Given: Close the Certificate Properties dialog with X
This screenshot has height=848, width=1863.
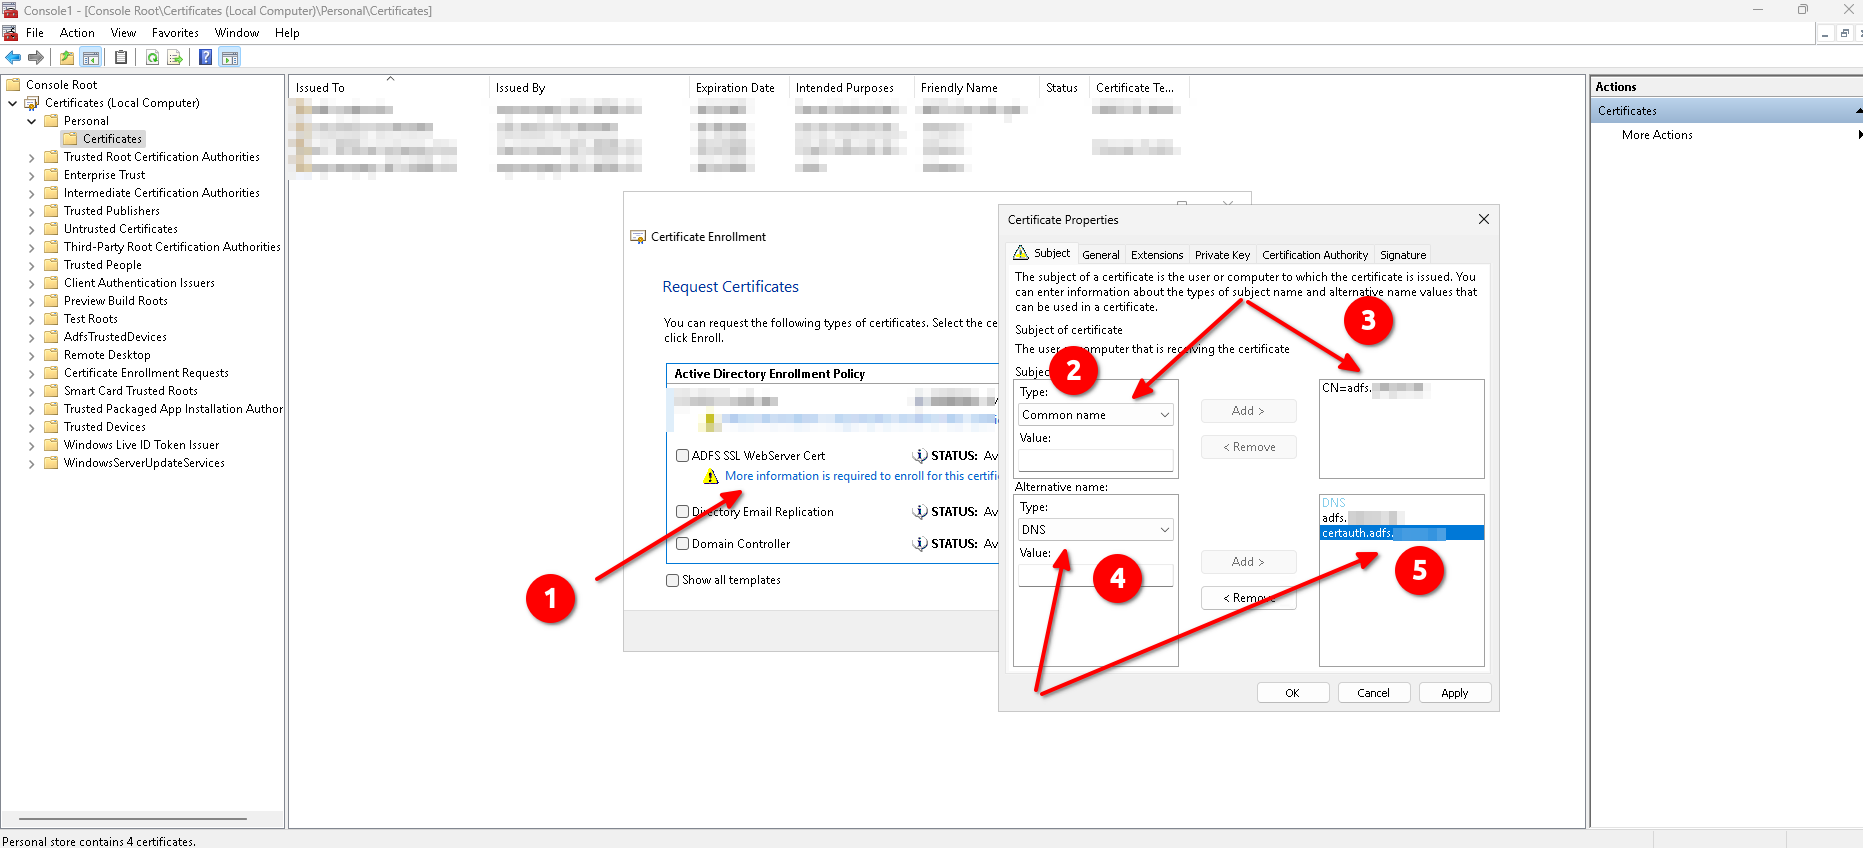Looking at the screenshot, I should [x=1483, y=220].
